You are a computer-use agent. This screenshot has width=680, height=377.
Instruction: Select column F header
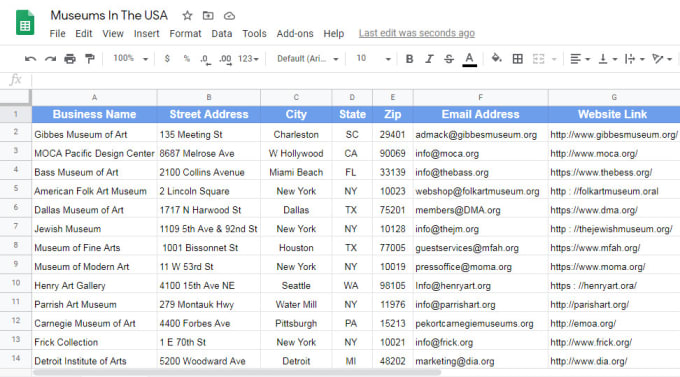click(x=481, y=98)
